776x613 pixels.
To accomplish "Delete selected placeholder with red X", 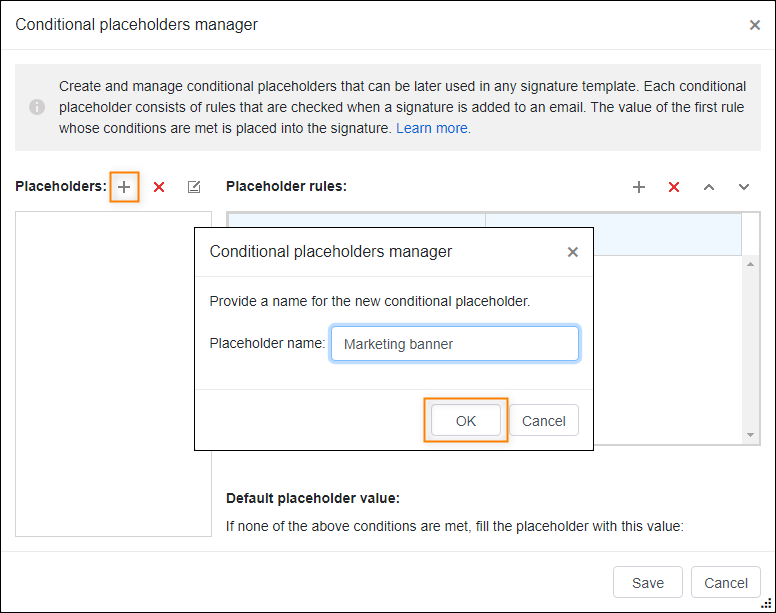I will 159,187.
